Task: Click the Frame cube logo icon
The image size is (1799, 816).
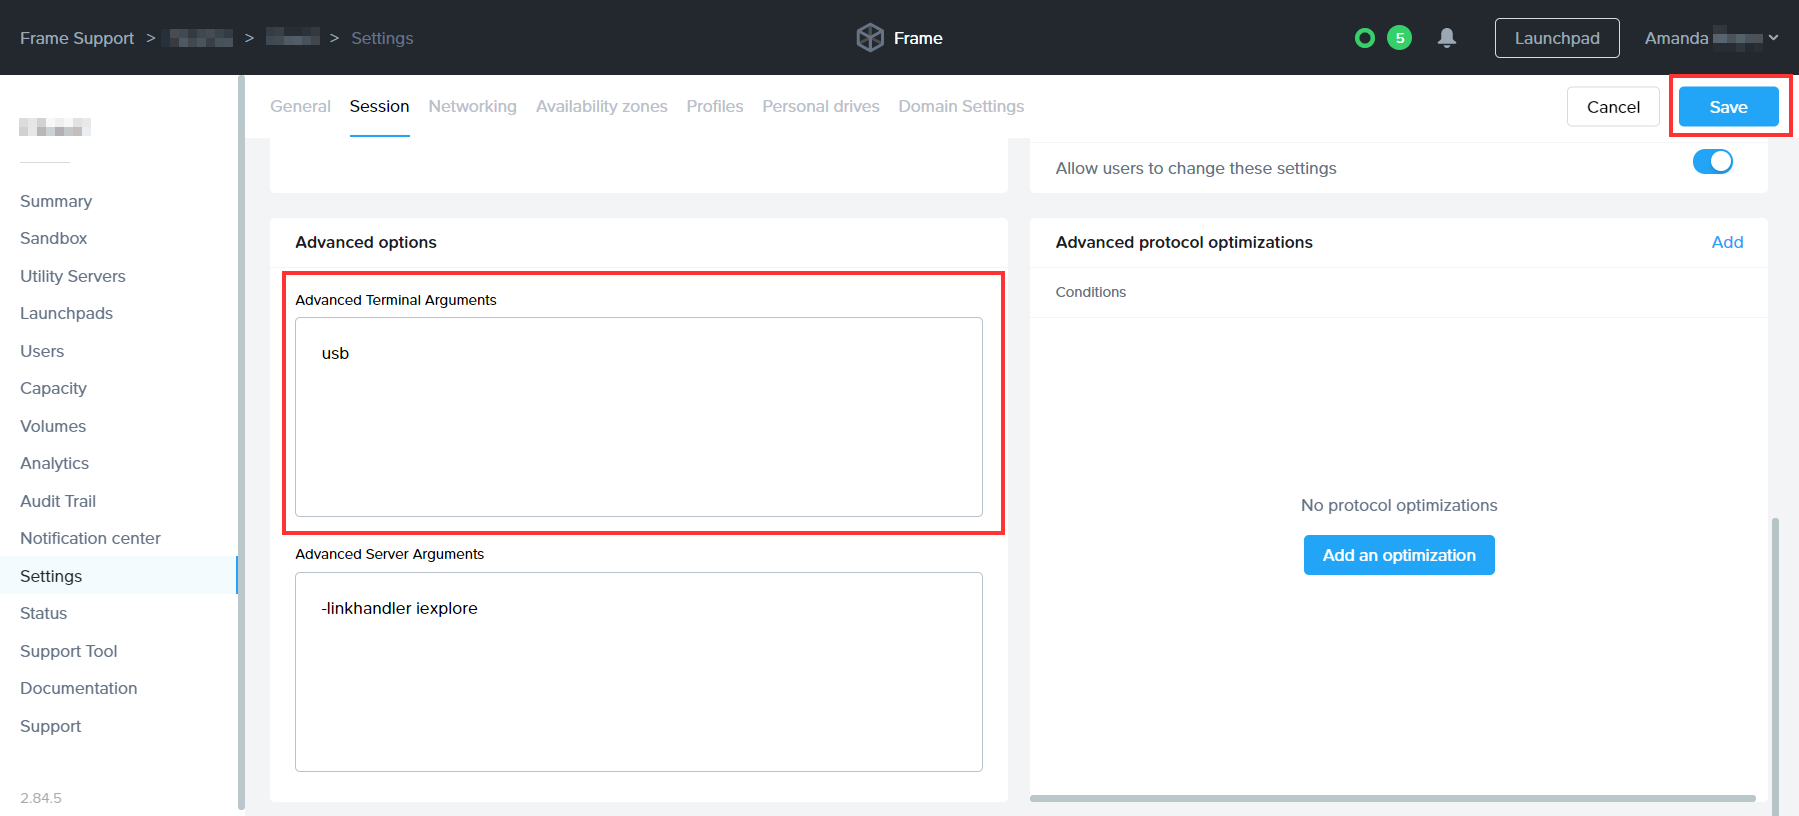Action: coord(870,38)
